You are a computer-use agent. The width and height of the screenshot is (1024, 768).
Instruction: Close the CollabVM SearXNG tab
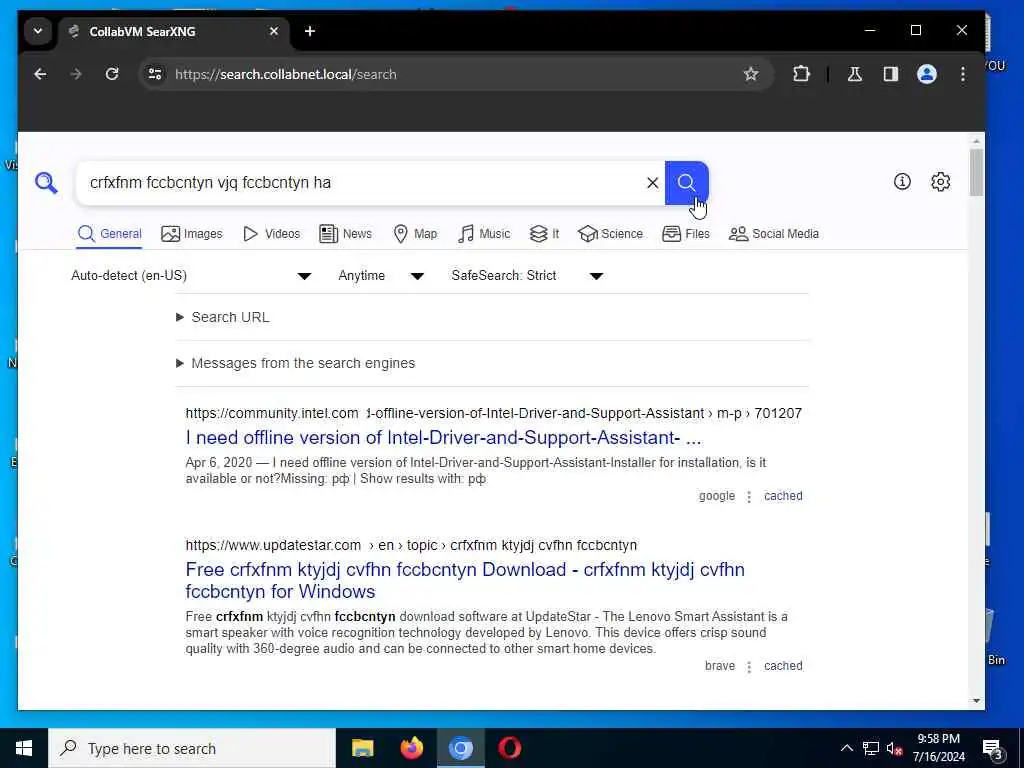click(x=274, y=31)
